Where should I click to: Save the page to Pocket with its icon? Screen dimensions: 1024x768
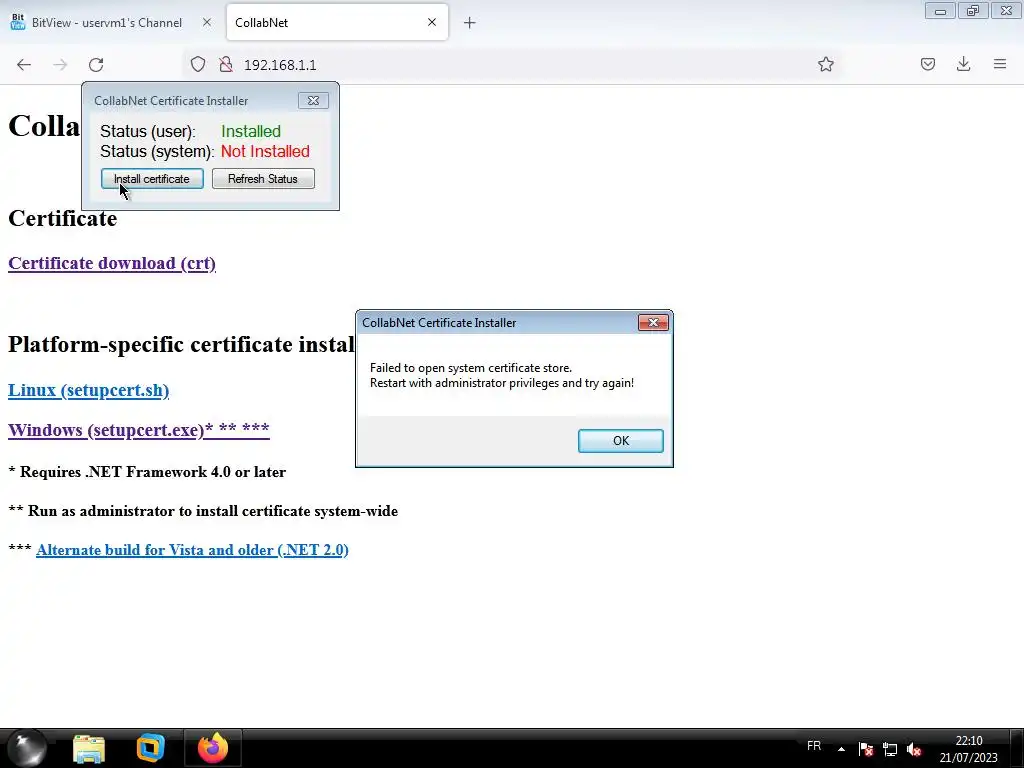[928, 64]
